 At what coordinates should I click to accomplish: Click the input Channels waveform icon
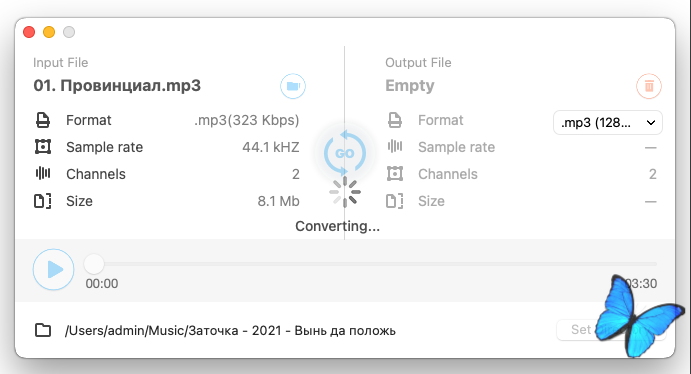click(43, 174)
